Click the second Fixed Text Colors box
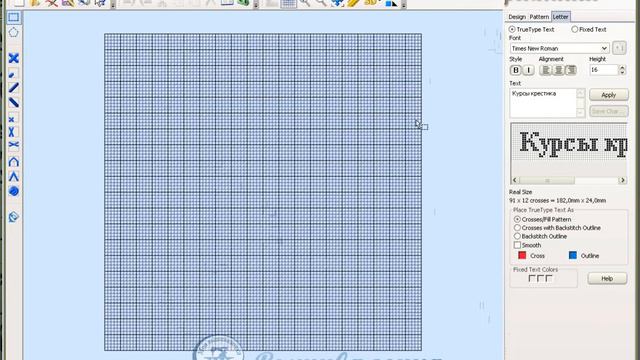 [540, 278]
